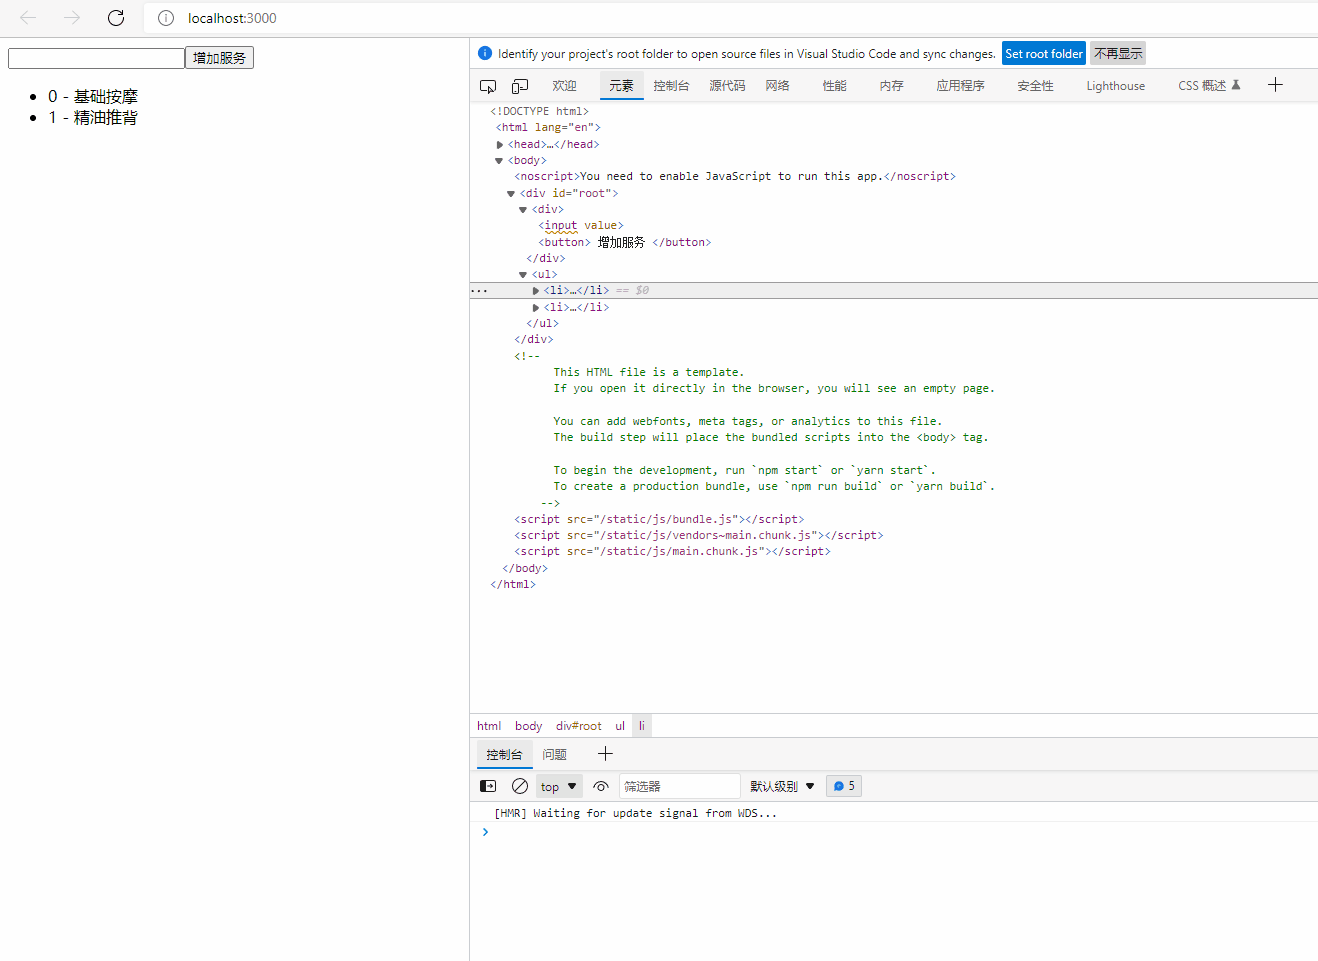The image size is (1318, 961).
Task: Click div#root in the breadcrumb
Action: click(x=579, y=726)
